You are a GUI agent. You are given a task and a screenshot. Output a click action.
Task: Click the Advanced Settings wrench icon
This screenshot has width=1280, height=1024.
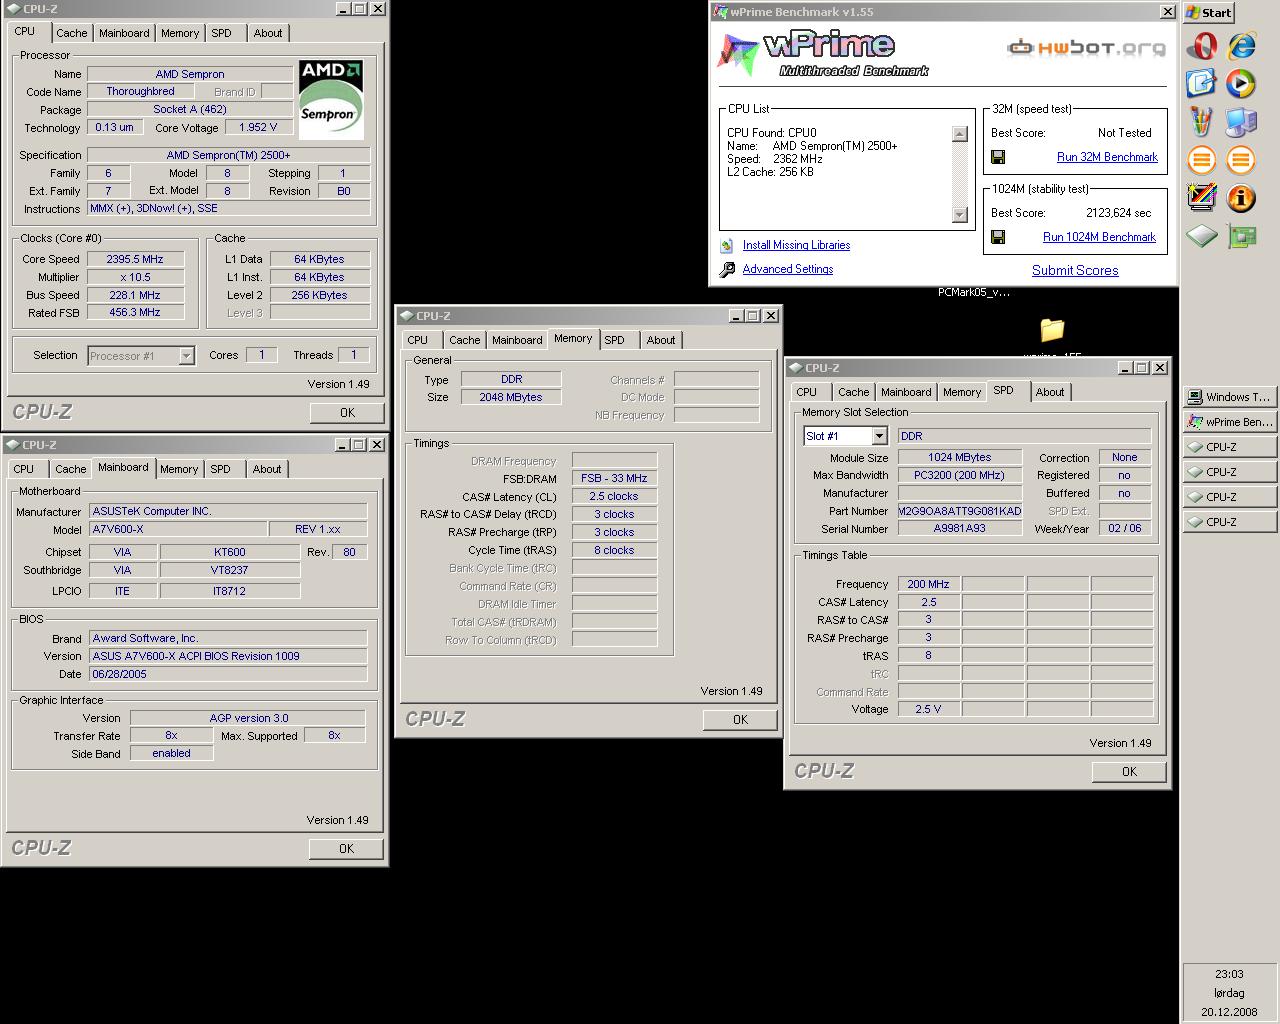click(727, 269)
